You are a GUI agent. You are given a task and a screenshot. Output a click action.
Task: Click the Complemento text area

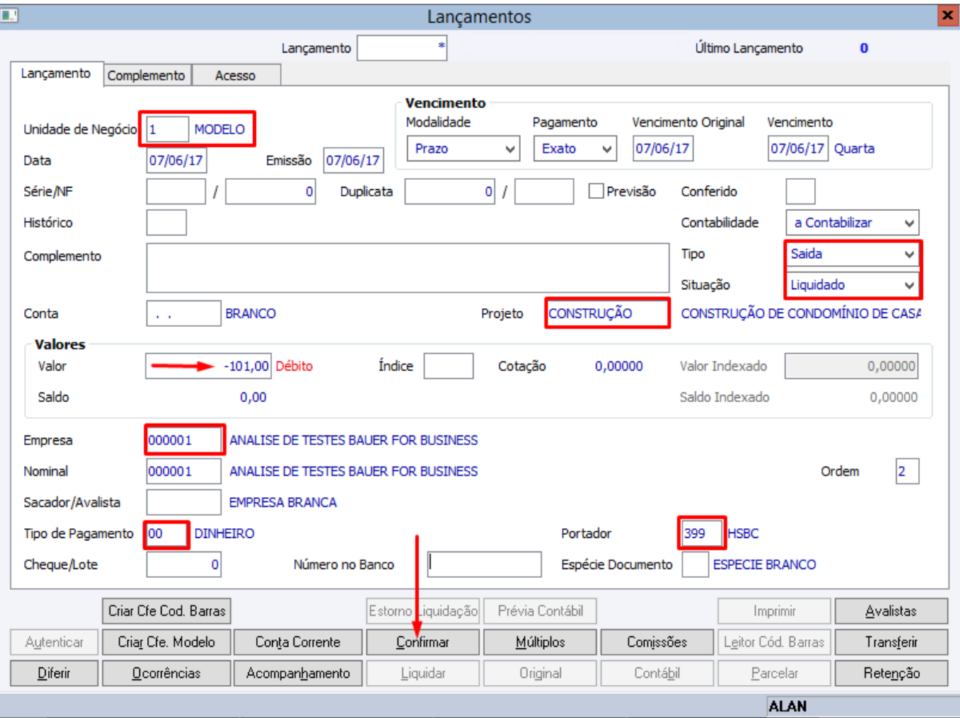[x=408, y=268]
